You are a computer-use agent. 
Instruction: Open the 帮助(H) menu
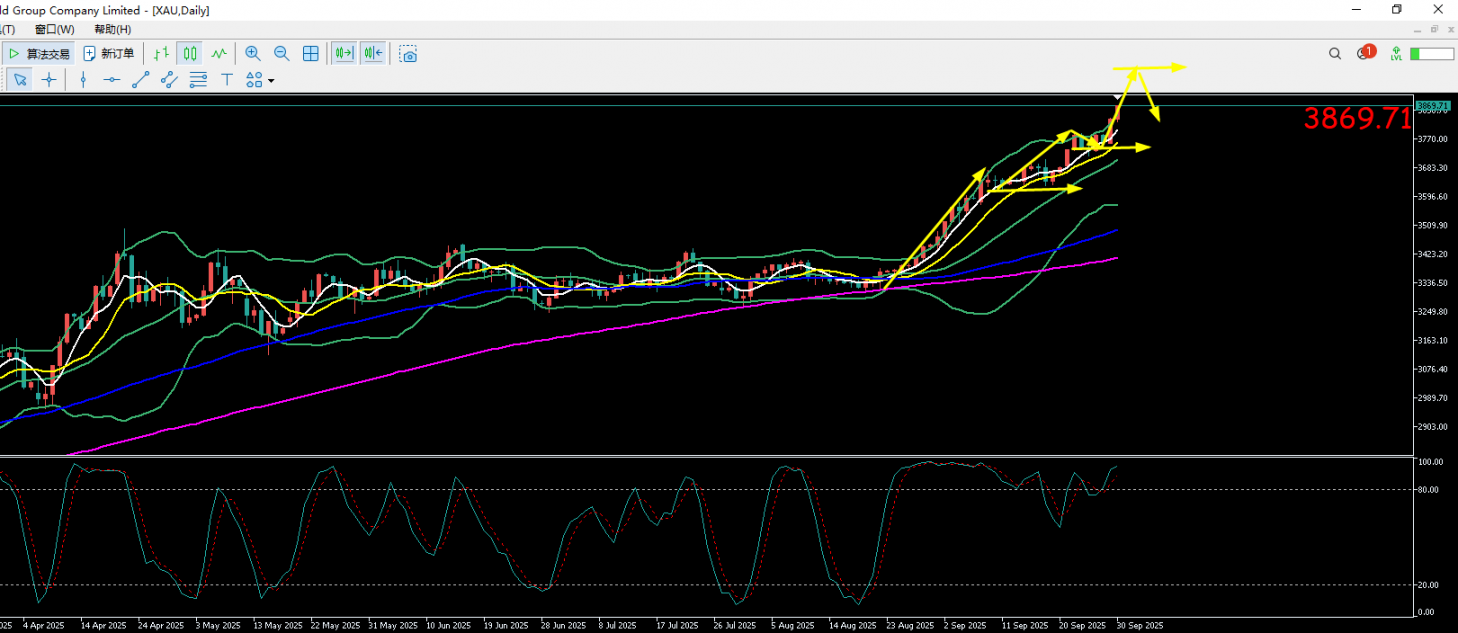113,29
